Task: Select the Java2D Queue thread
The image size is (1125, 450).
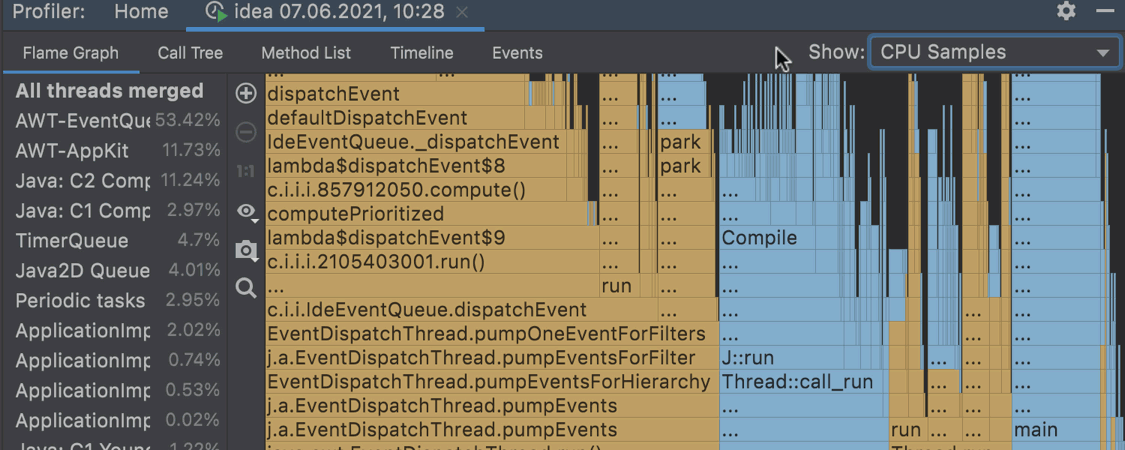Action: 82,271
